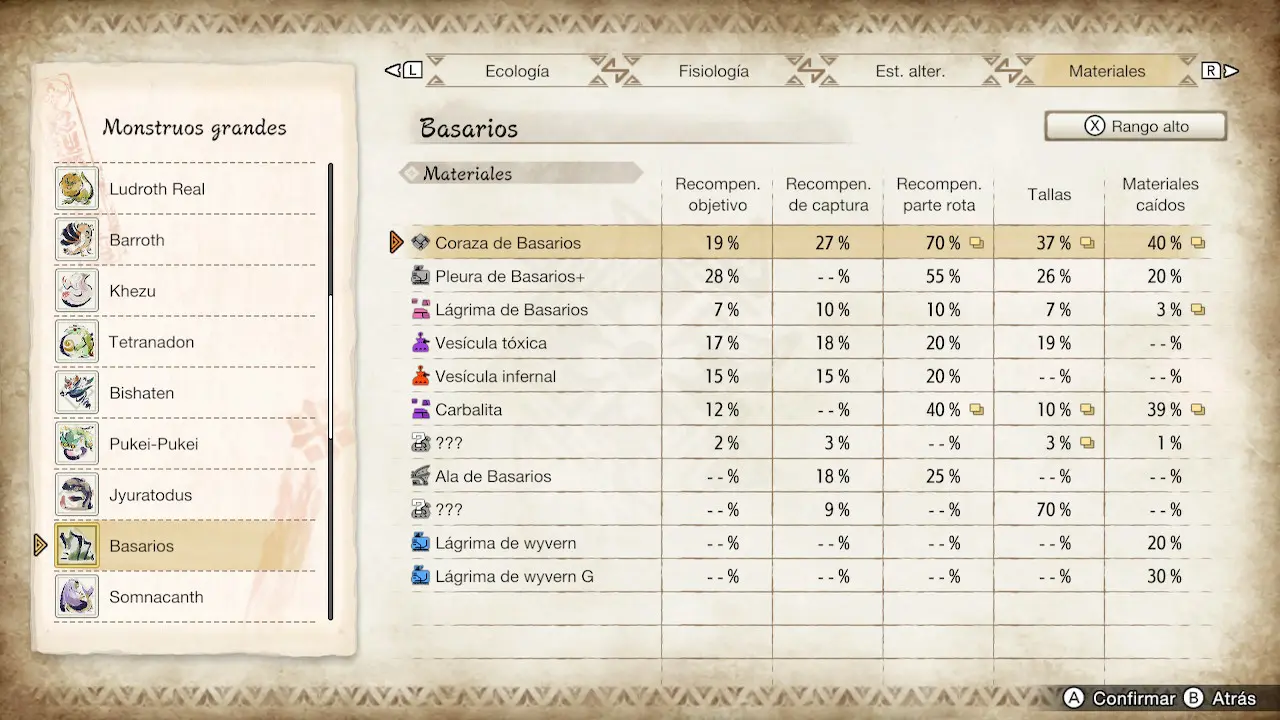
Task: Switch to the Ecología tab
Action: coord(517,71)
